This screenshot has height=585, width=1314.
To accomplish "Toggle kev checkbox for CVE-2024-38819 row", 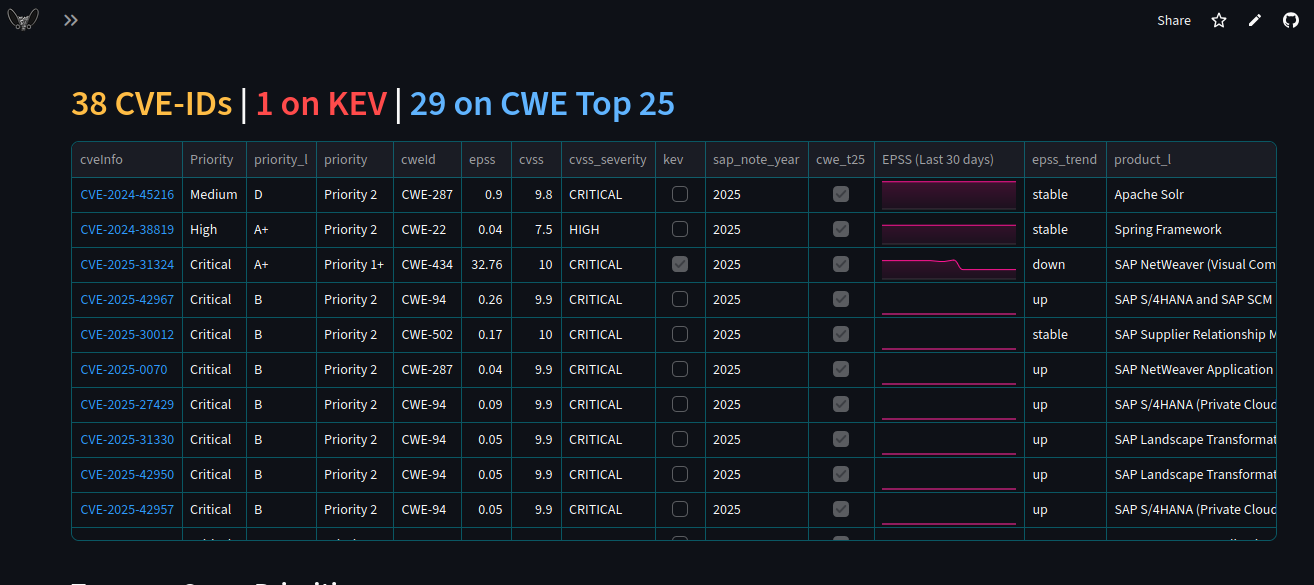I will tap(680, 229).
